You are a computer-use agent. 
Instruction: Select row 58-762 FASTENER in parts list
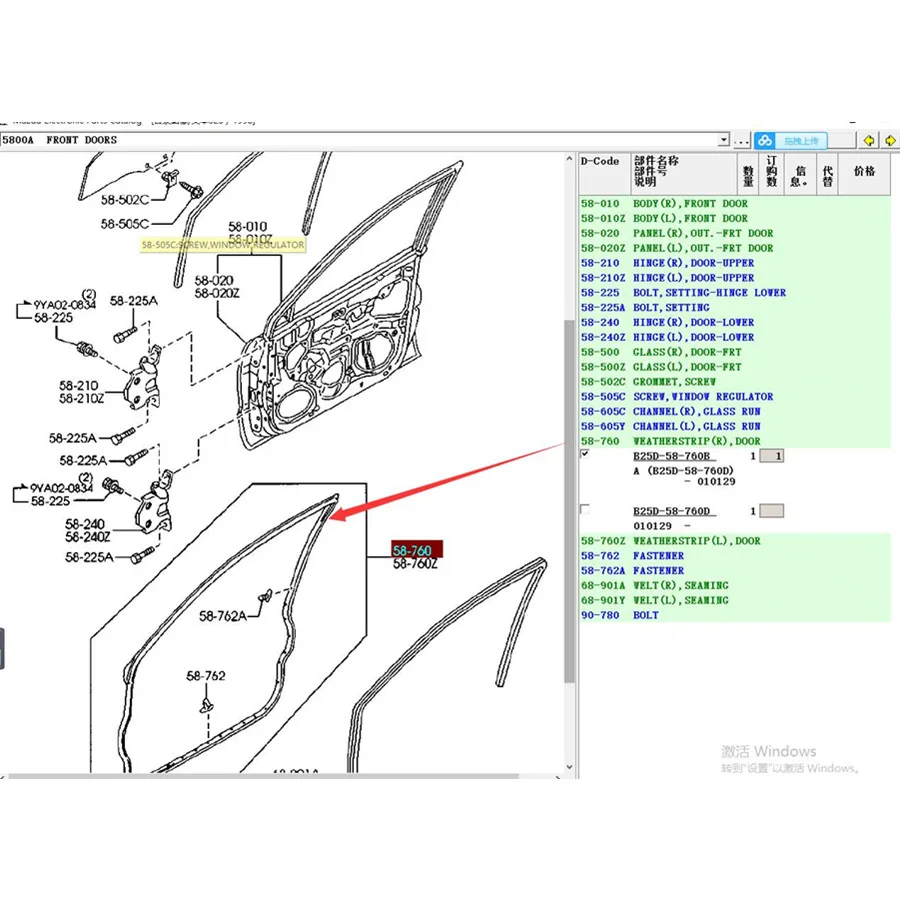click(x=735, y=556)
